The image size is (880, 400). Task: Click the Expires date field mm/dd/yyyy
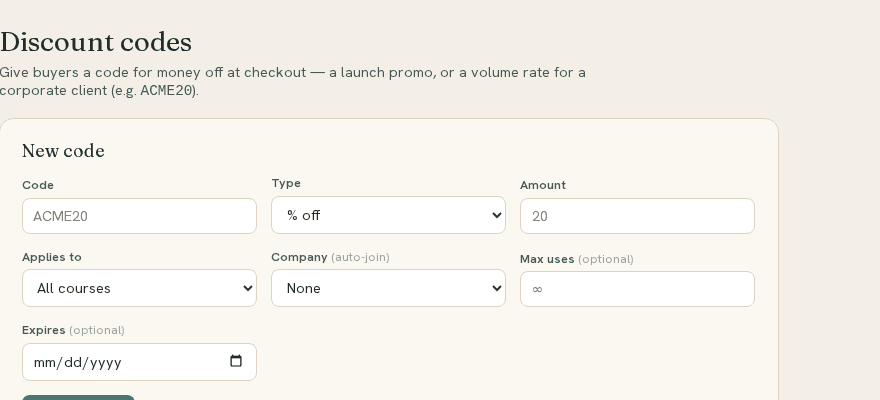tap(139, 362)
